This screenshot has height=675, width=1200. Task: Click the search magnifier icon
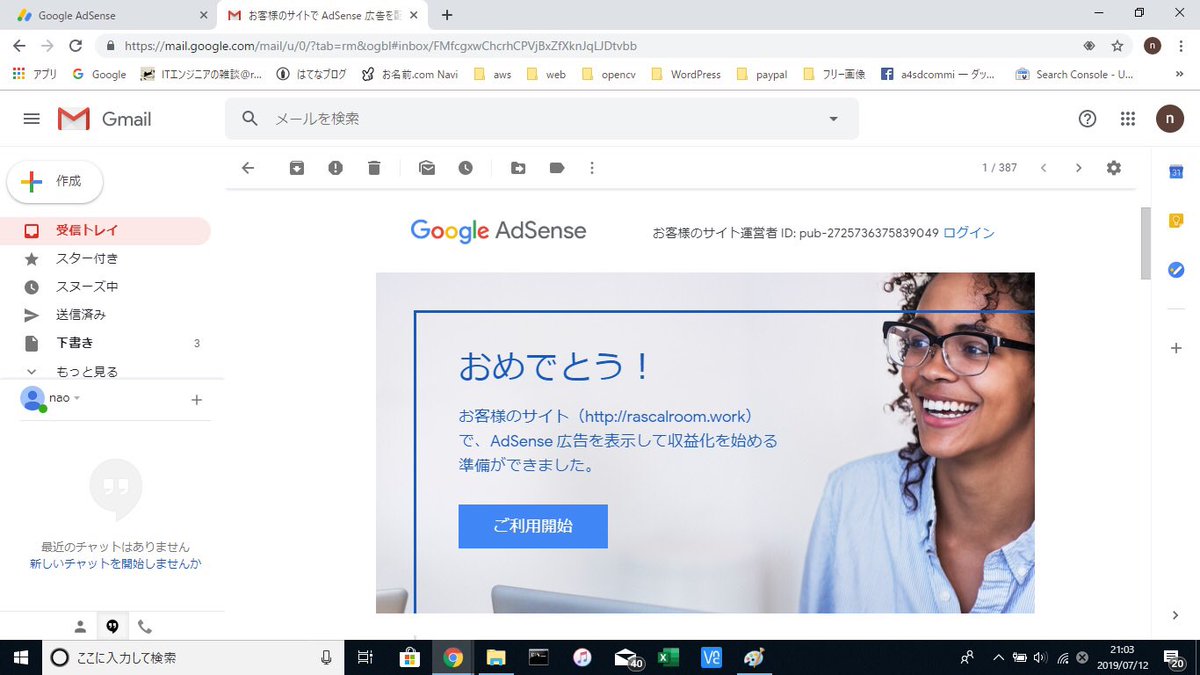[x=250, y=118]
